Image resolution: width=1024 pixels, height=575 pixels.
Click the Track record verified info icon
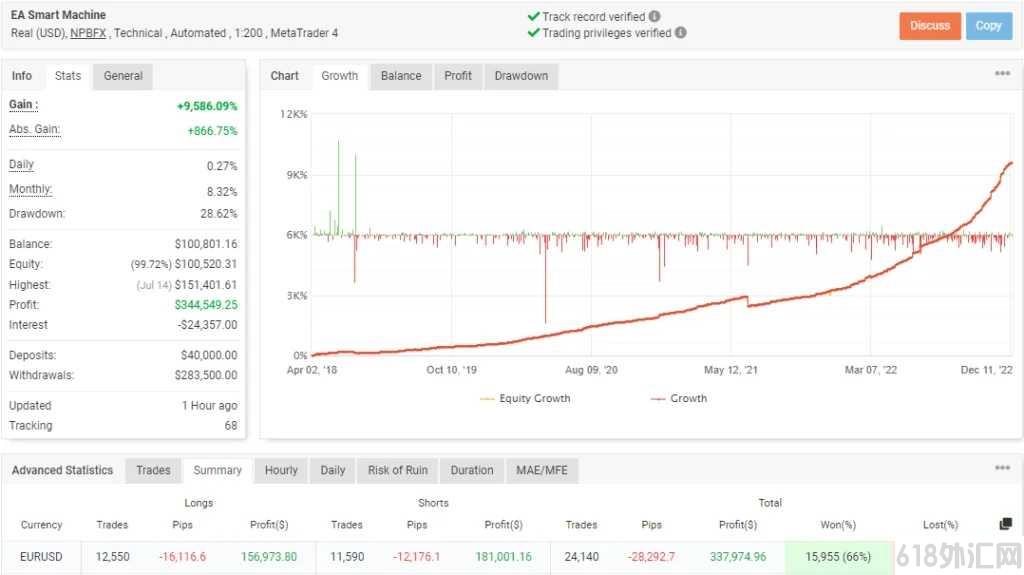pos(654,16)
